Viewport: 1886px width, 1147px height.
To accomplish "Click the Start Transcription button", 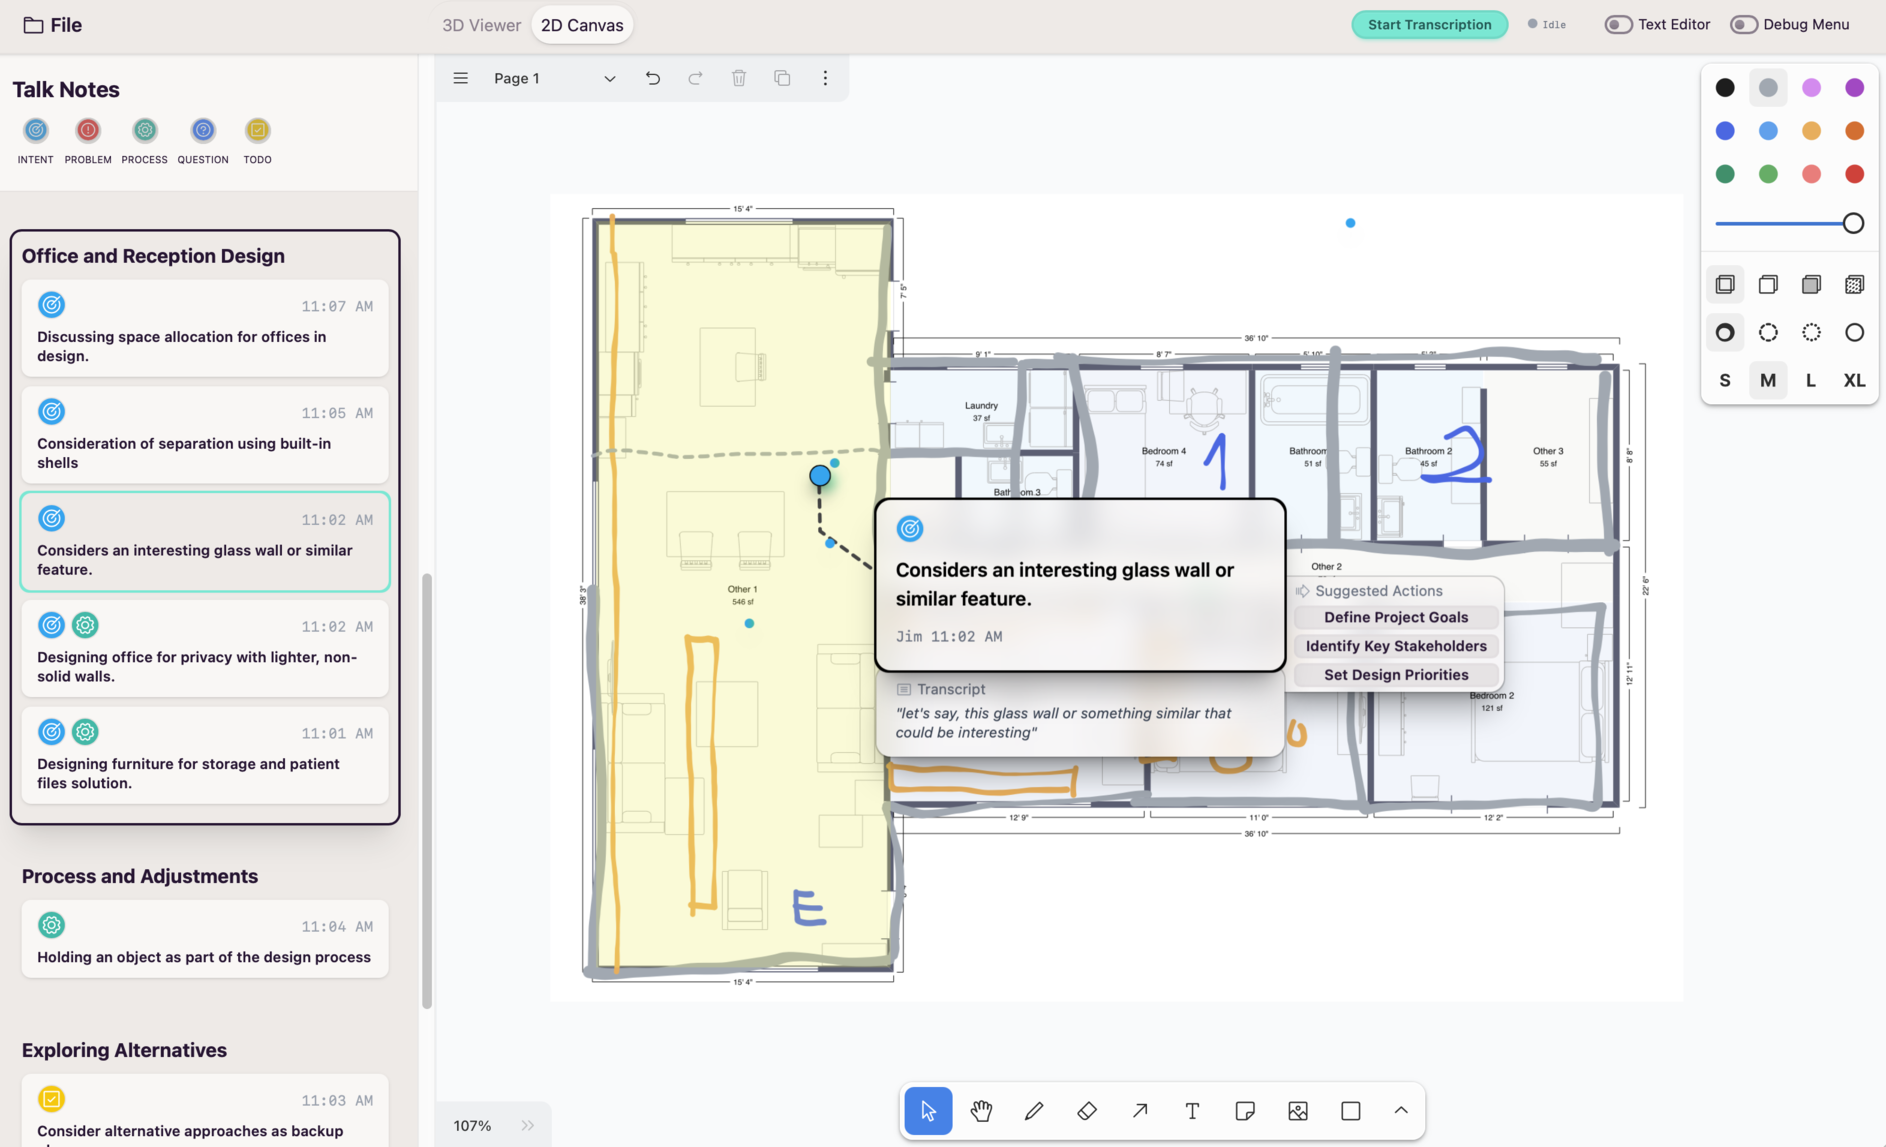I will (x=1429, y=25).
